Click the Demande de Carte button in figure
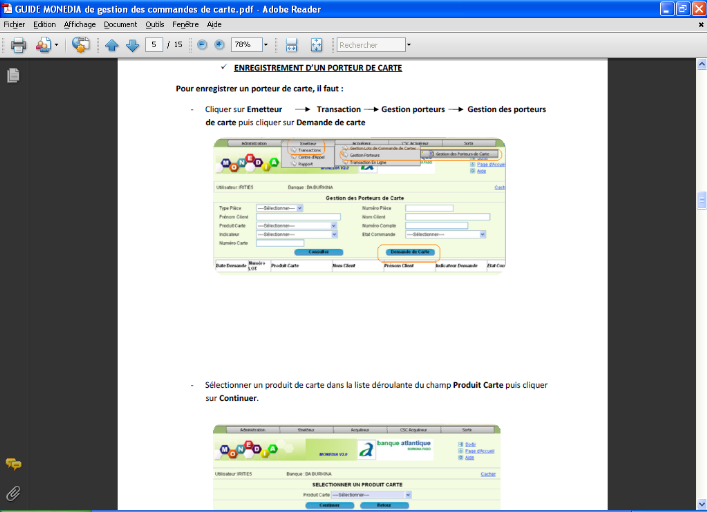Image resolution: width=707 pixels, height=512 pixels. click(x=410, y=252)
